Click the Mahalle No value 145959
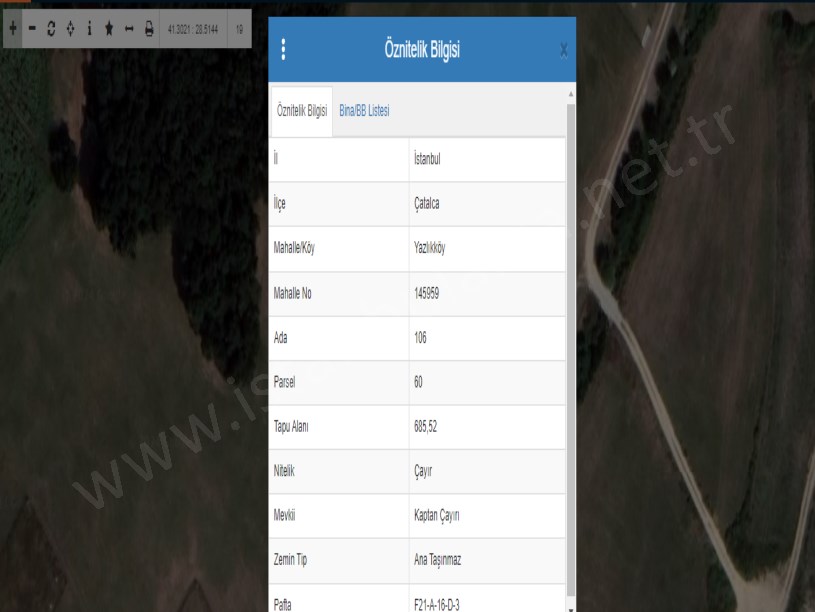 pyautogui.click(x=431, y=294)
